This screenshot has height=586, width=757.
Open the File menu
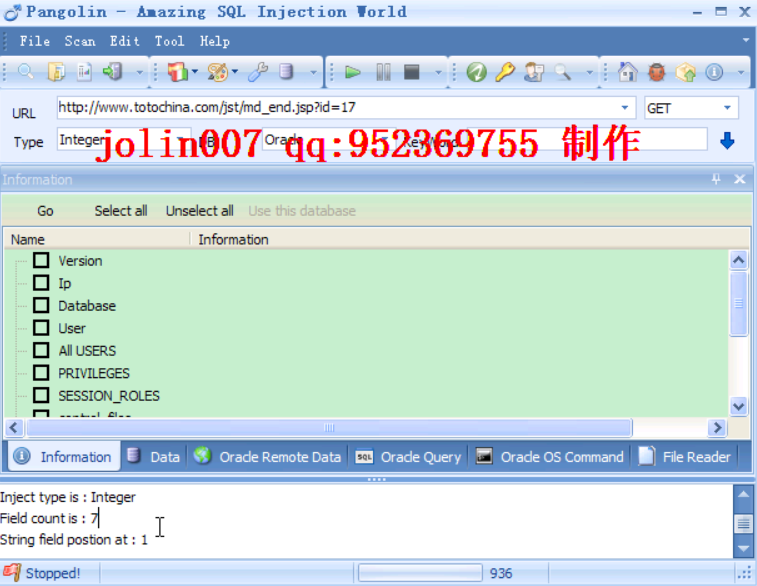coord(35,41)
